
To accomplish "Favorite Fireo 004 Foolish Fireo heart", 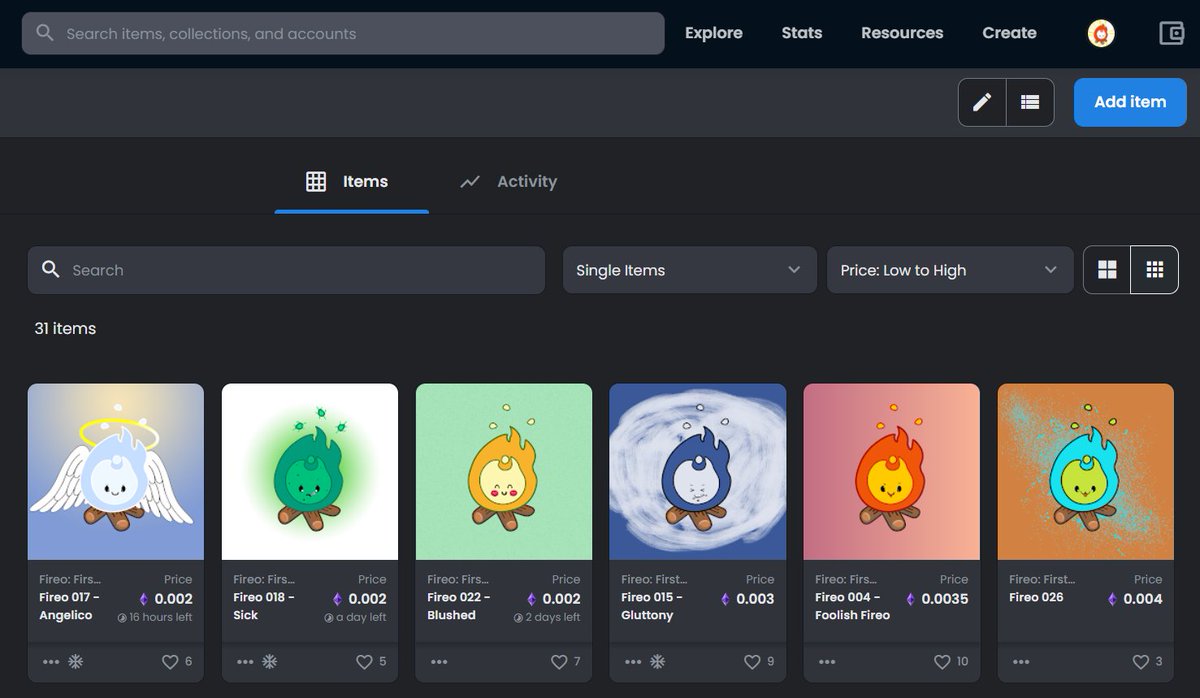I will [942, 662].
